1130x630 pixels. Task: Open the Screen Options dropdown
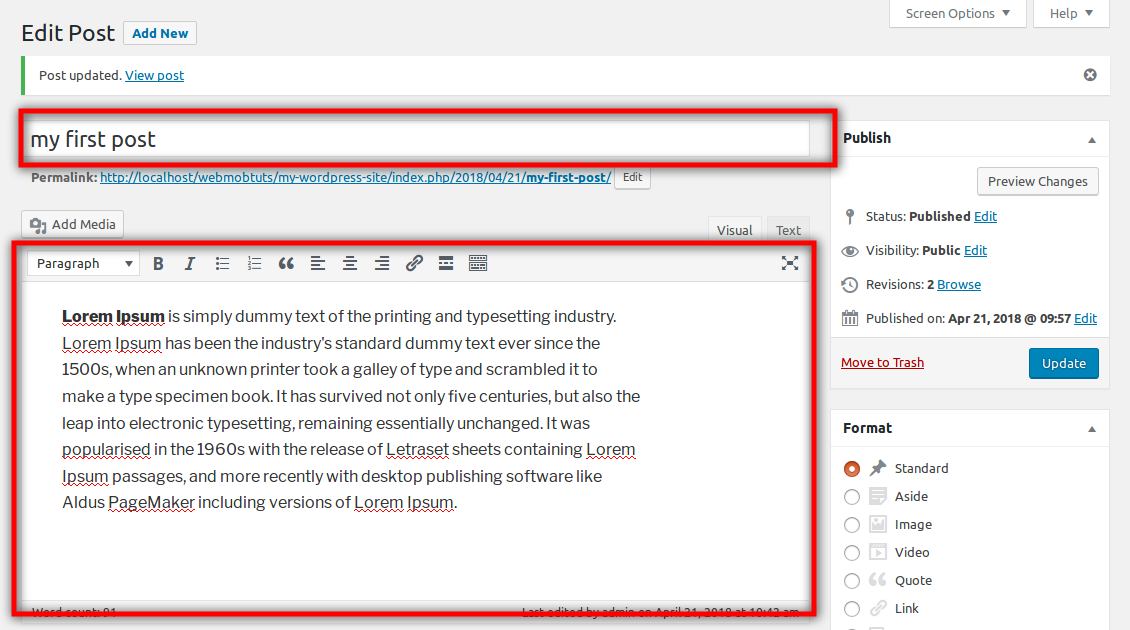click(x=956, y=13)
